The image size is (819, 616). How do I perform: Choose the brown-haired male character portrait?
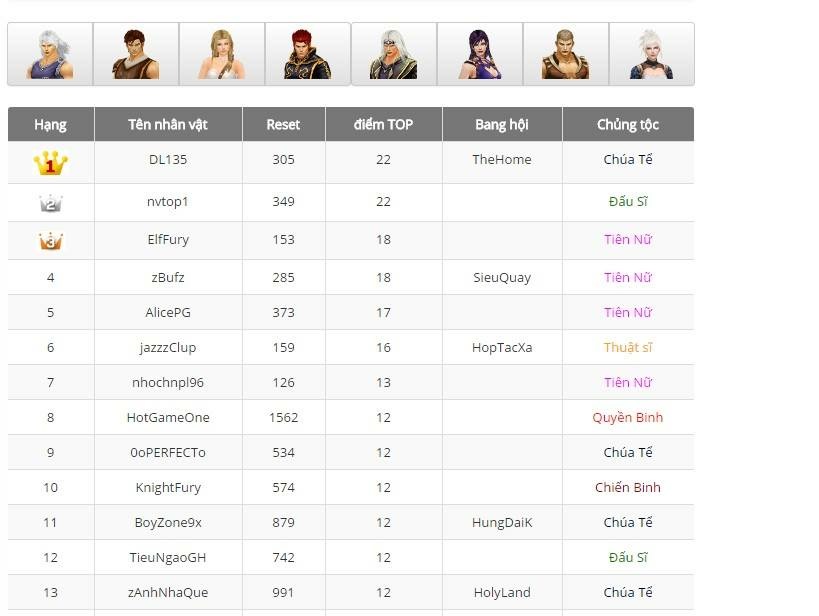[136, 55]
